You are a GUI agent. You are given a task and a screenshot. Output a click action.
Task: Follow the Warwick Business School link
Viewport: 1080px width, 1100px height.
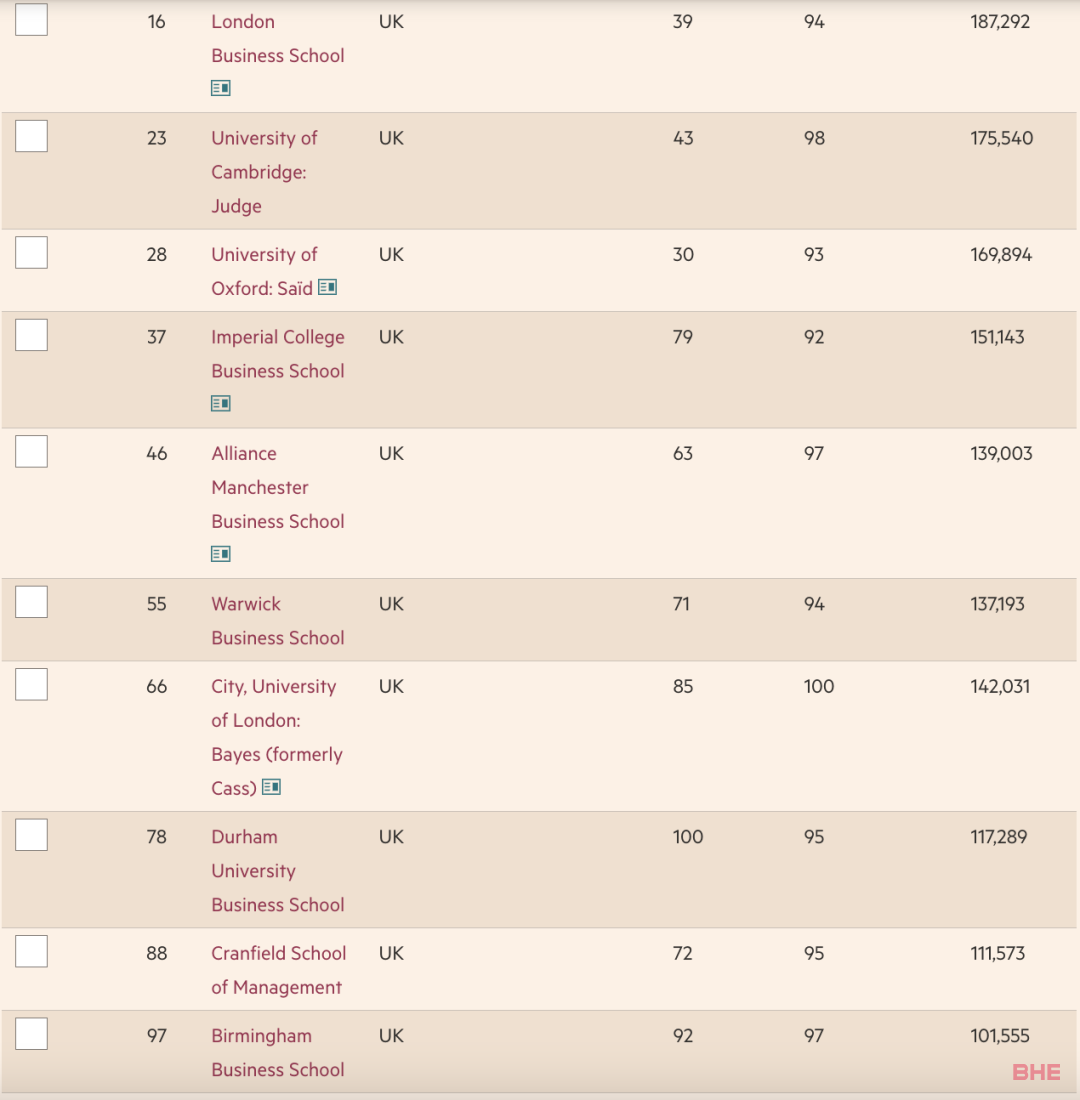click(278, 621)
